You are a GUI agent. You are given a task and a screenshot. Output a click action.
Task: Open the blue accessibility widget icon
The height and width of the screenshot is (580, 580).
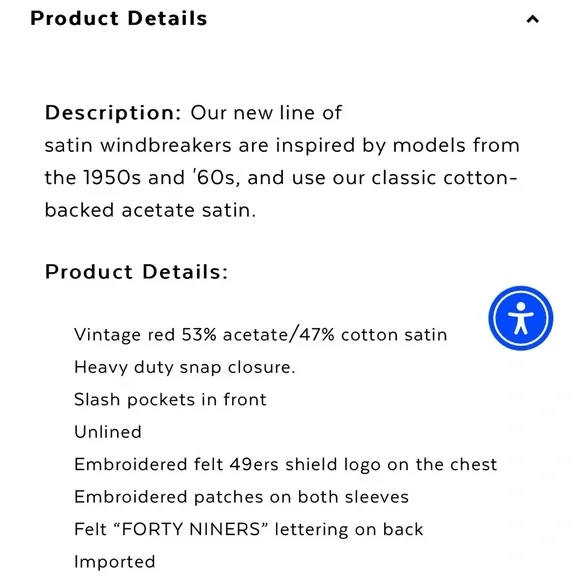coord(520,318)
